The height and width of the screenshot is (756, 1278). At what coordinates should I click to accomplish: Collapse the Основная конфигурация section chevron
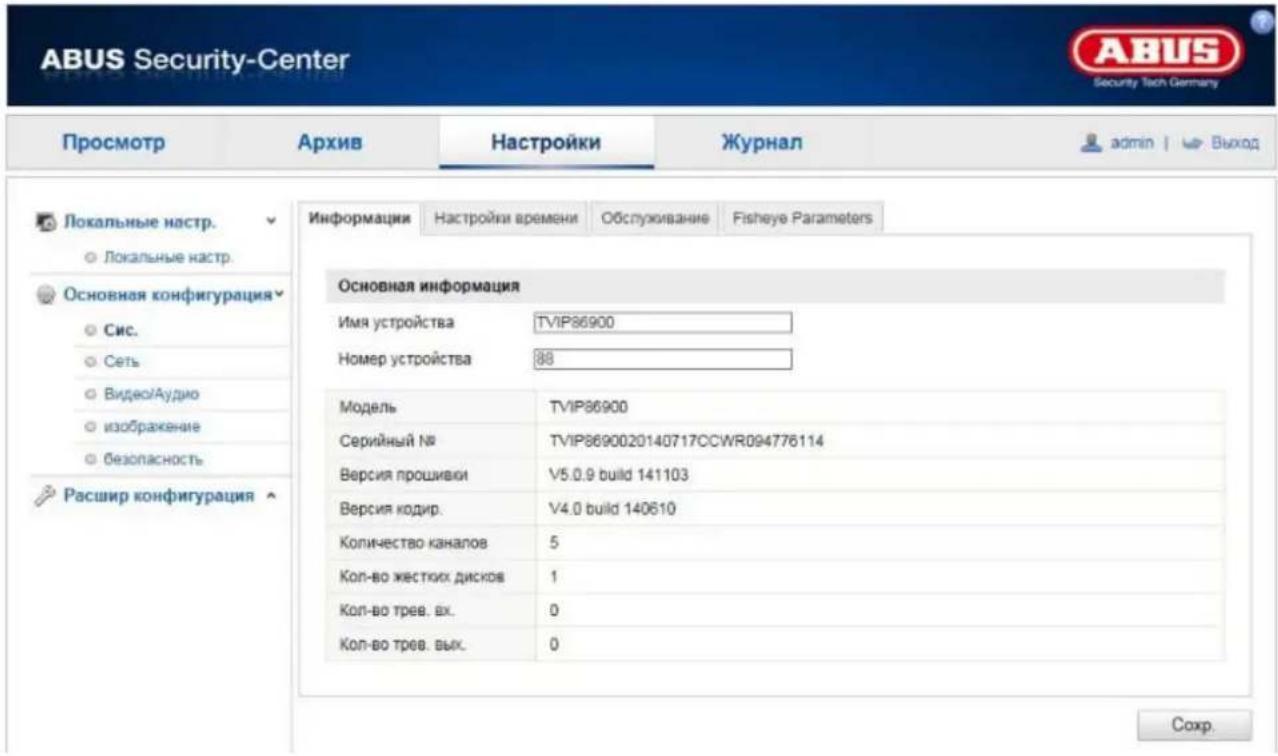pyautogui.click(x=280, y=295)
